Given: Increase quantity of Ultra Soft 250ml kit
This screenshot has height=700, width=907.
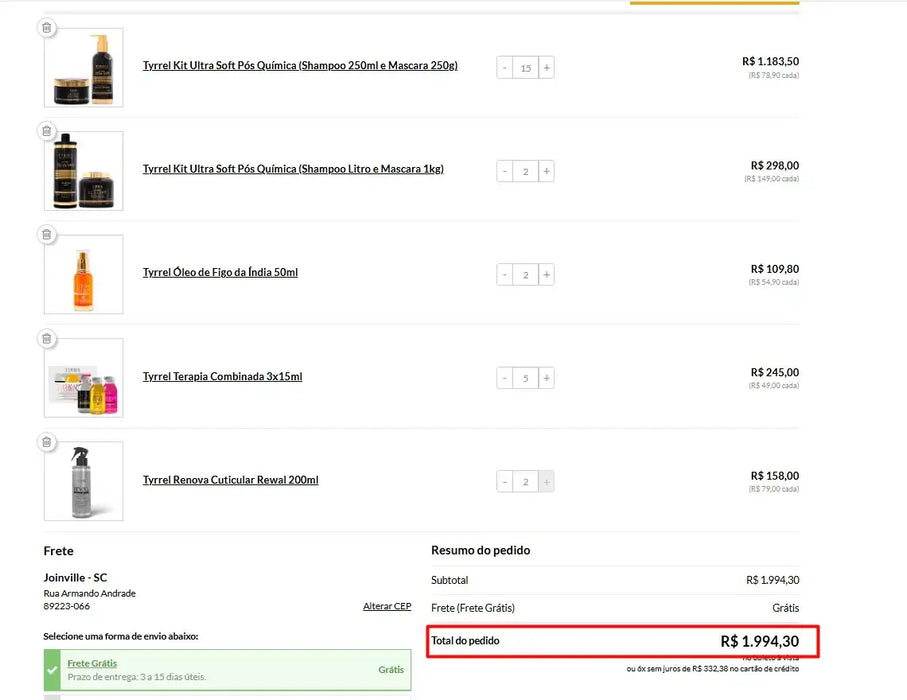Looking at the screenshot, I should click(546, 68).
